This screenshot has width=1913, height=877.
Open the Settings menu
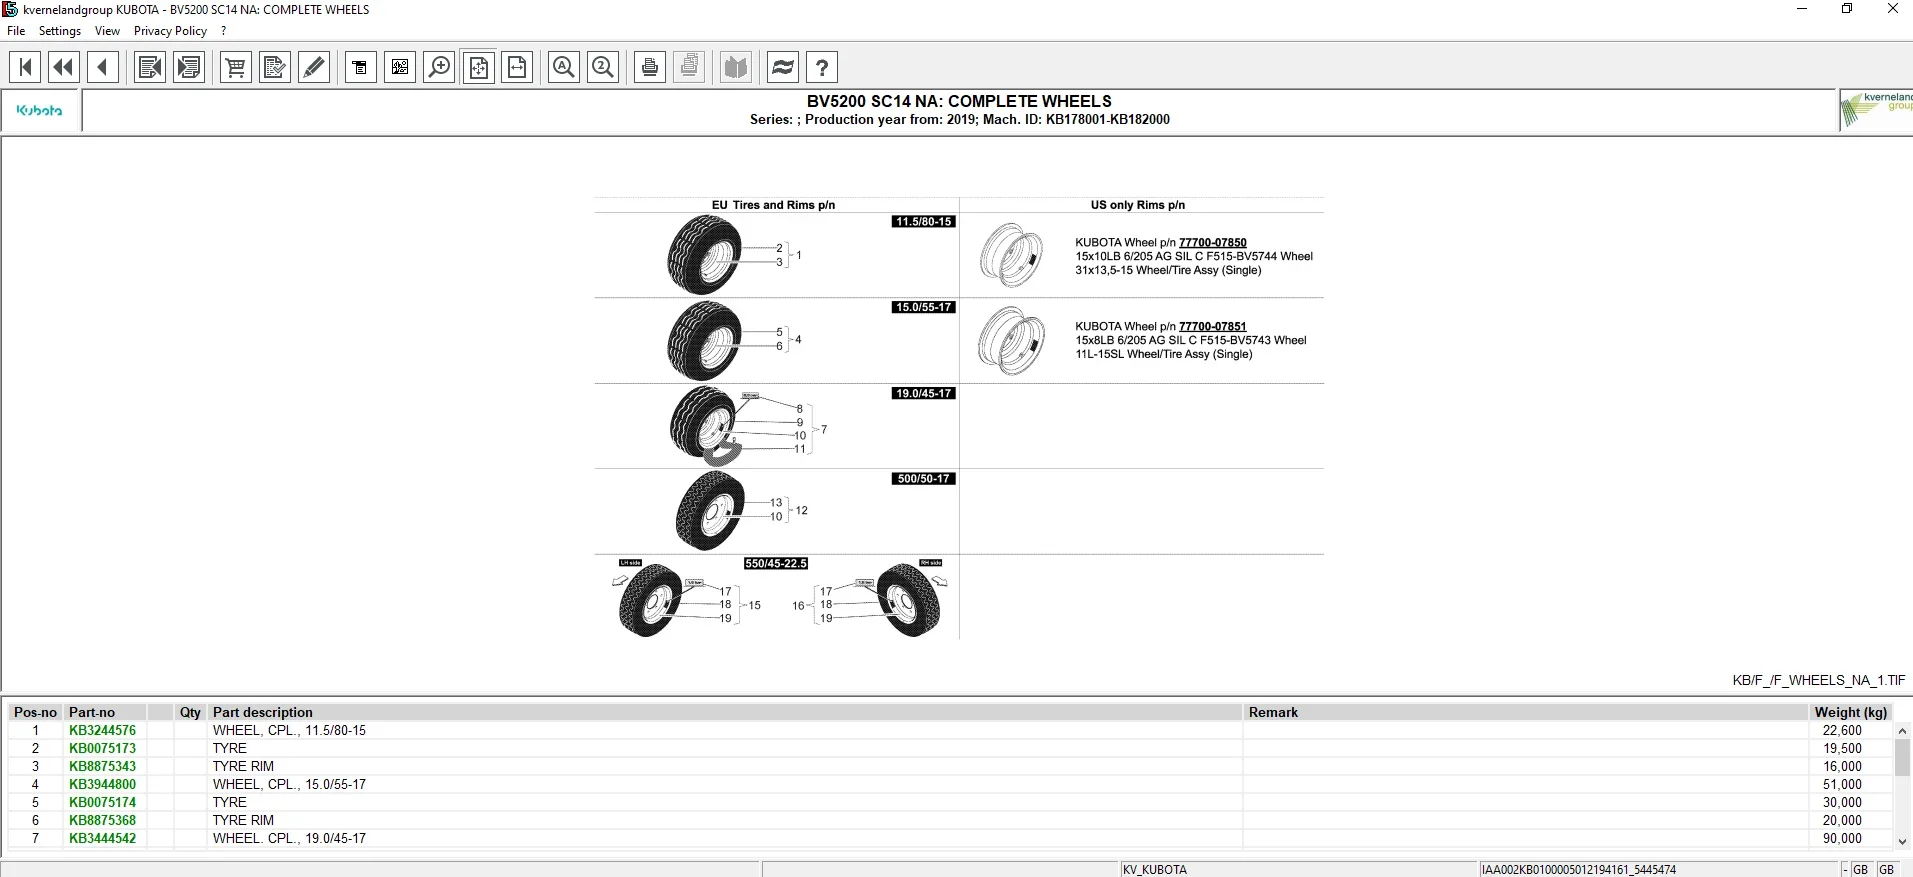click(60, 31)
